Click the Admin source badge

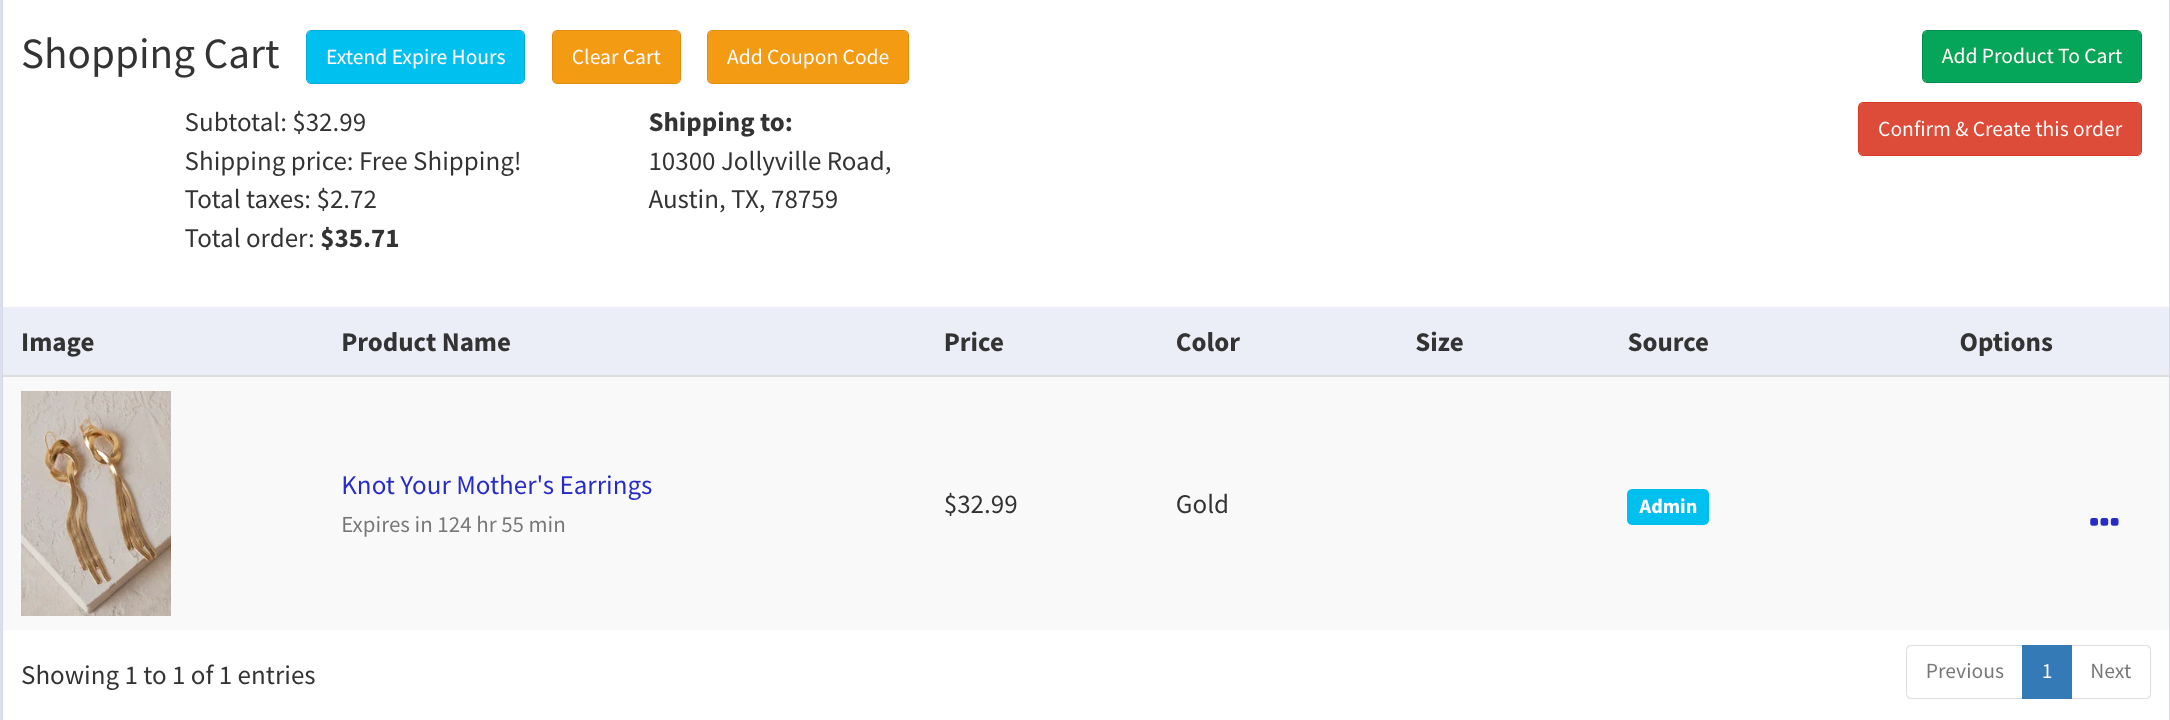(x=1668, y=507)
